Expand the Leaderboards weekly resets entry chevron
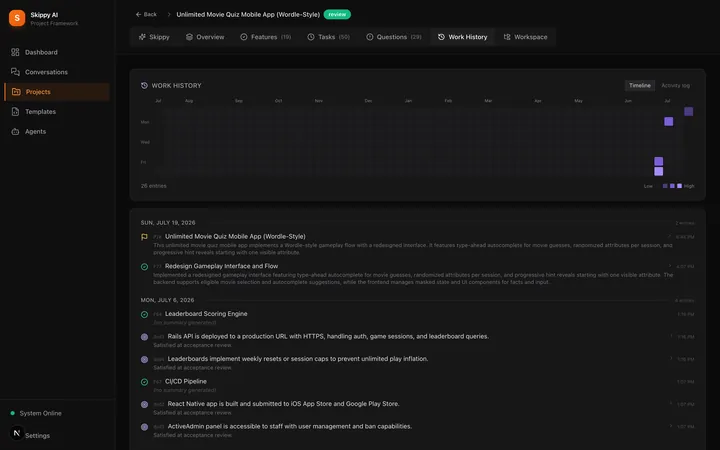720x450 pixels. tap(671, 359)
